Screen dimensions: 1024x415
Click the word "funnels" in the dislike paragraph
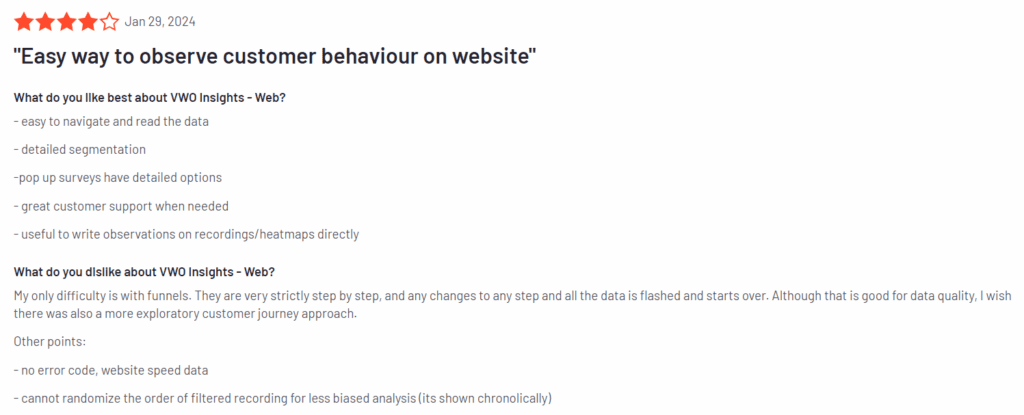pyautogui.click(x=165, y=296)
